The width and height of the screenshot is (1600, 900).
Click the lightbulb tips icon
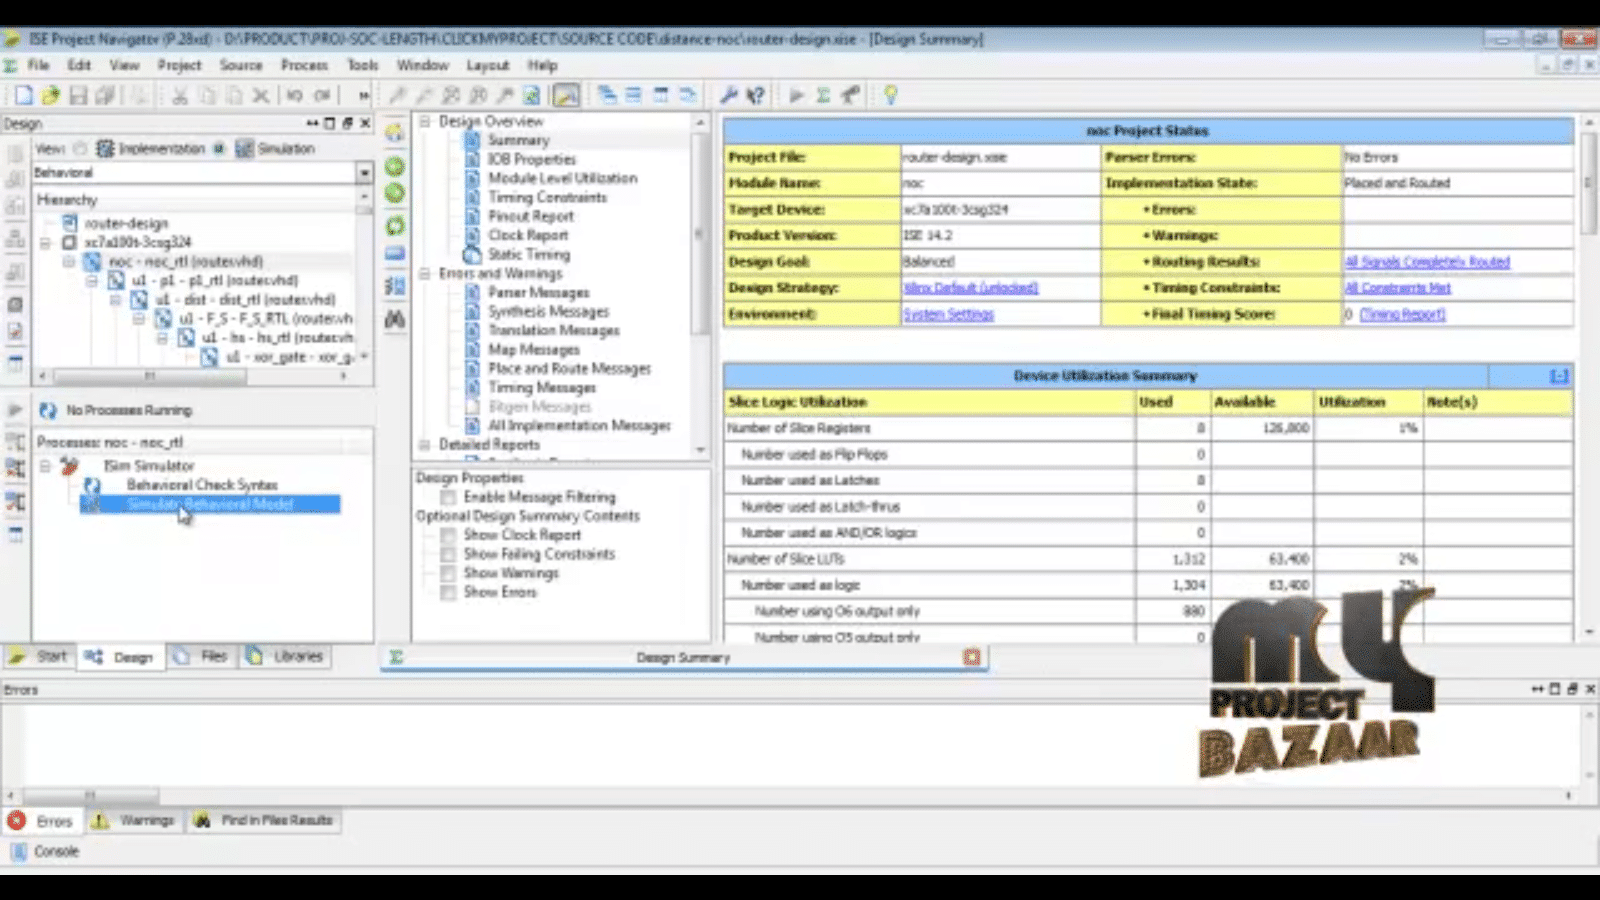(890, 95)
